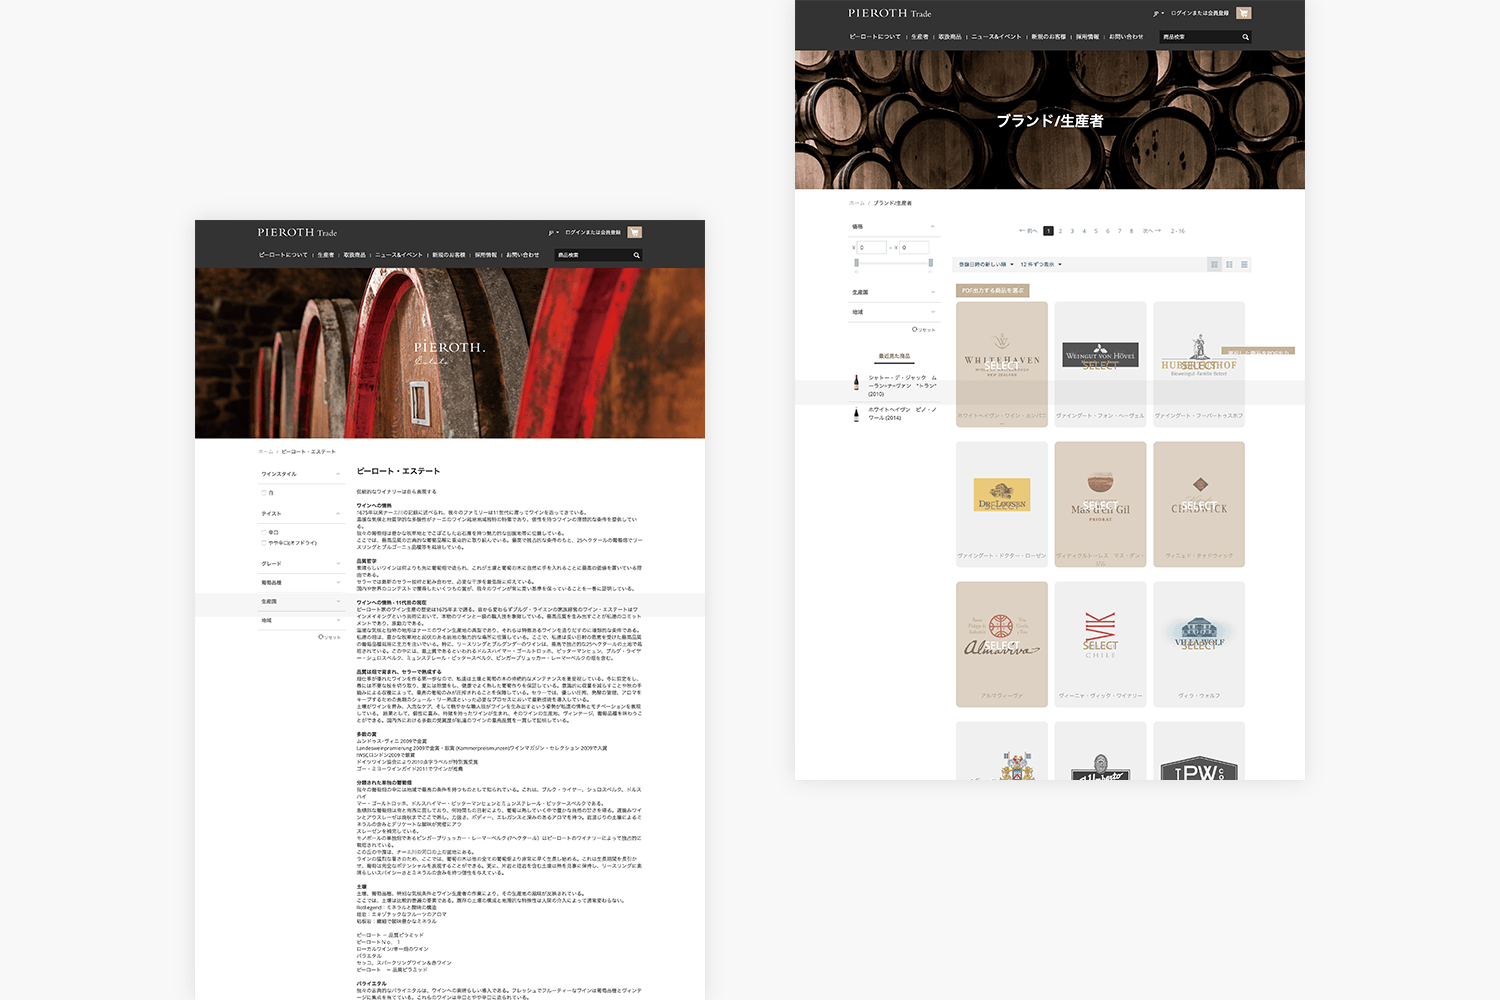Select the Almaviva brand card
Image resolution: width=1500 pixels, height=1000 pixels.
coord(1002,644)
